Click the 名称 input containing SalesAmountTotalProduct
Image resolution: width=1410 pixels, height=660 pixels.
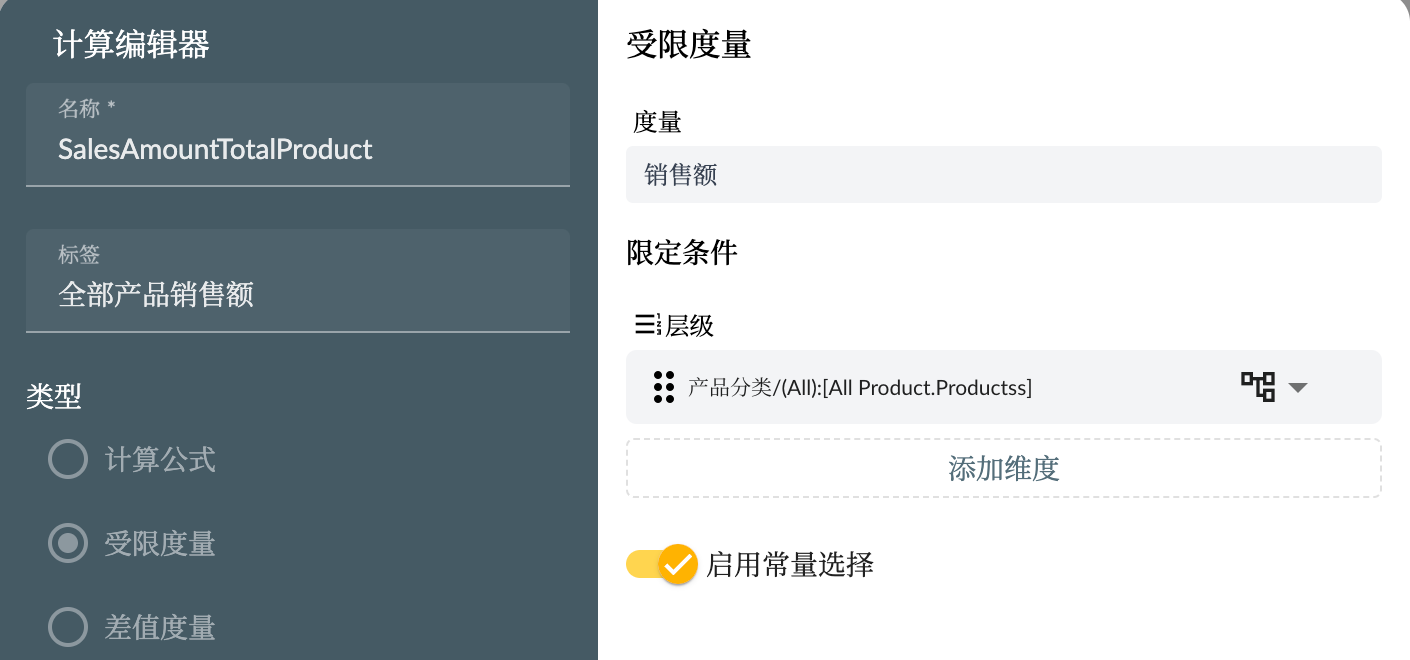[298, 149]
